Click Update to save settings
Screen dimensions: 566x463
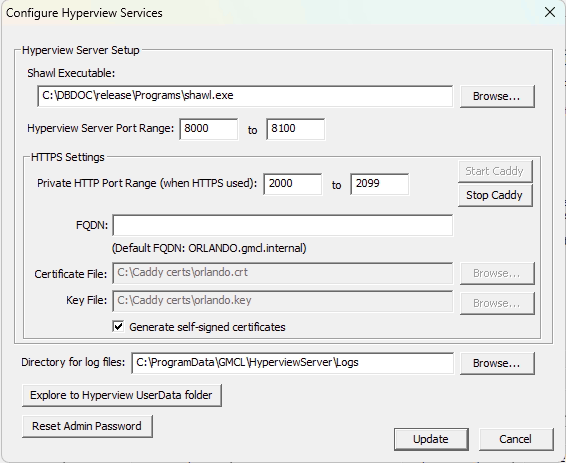coord(431,439)
